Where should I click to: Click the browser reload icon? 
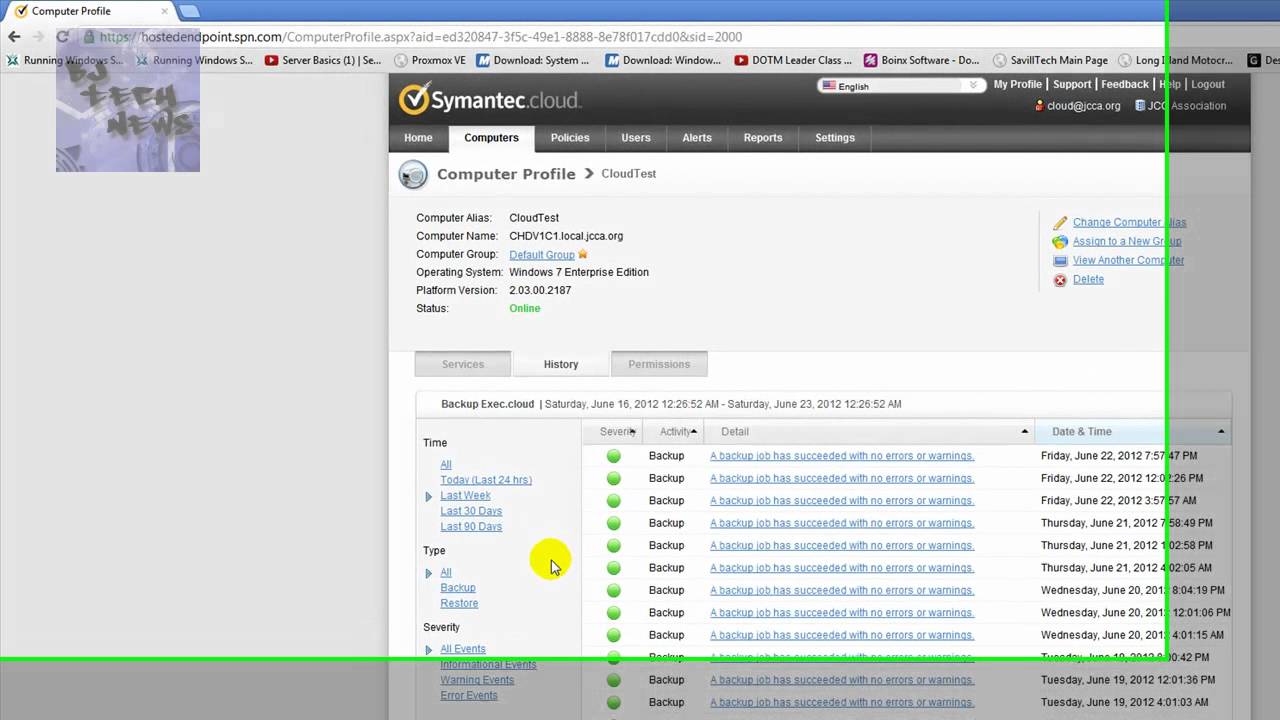pos(62,37)
